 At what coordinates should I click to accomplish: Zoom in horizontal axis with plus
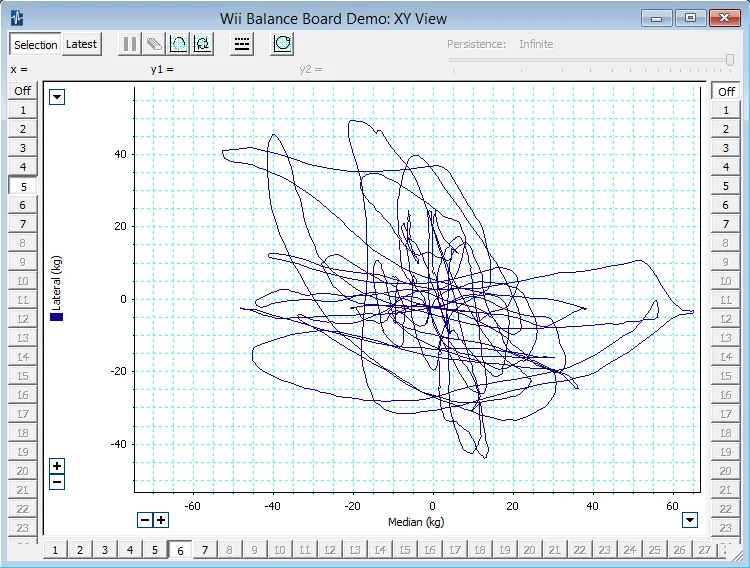(x=161, y=520)
